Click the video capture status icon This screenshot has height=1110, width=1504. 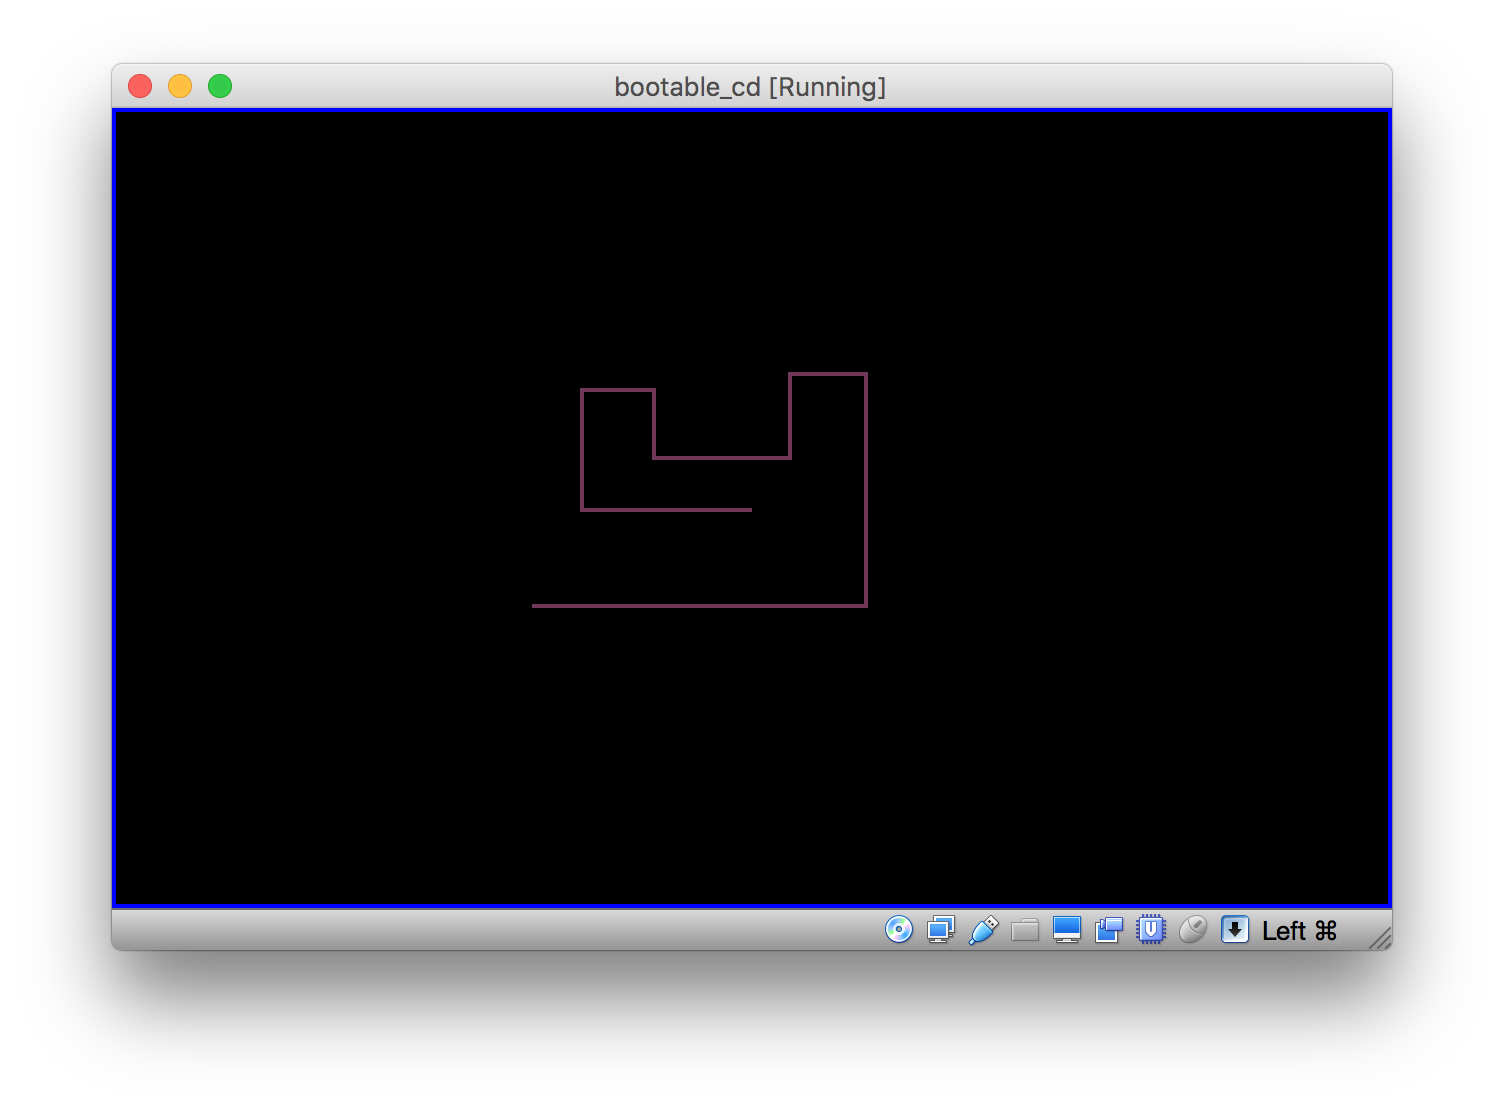click(x=1109, y=930)
